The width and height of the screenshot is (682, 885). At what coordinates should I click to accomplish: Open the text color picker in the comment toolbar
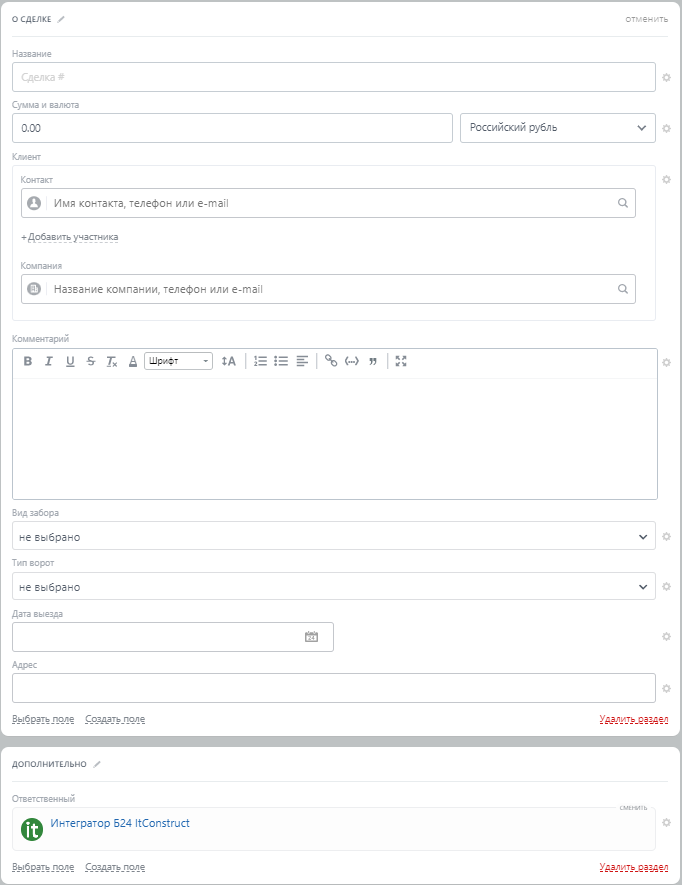132,361
